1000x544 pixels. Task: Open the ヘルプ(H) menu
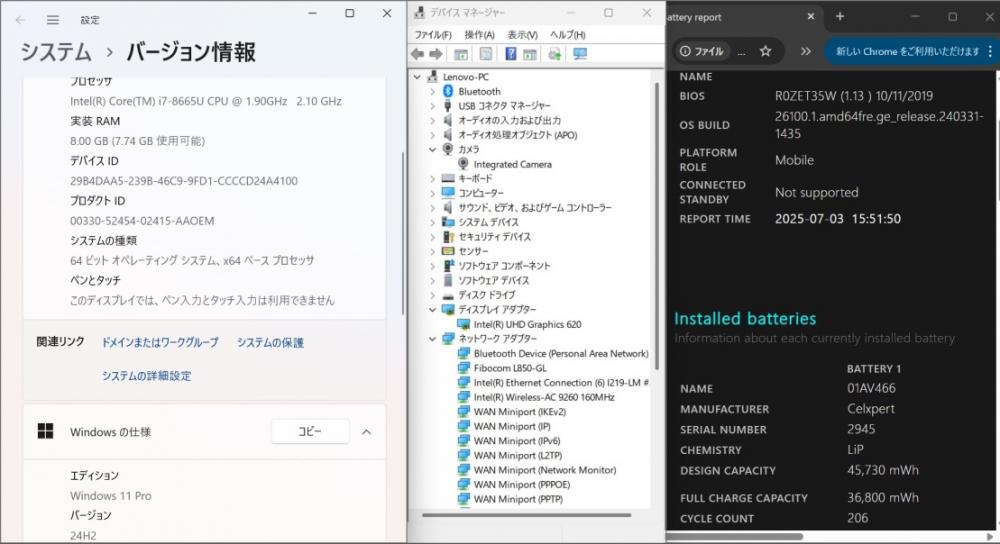[568, 34]
